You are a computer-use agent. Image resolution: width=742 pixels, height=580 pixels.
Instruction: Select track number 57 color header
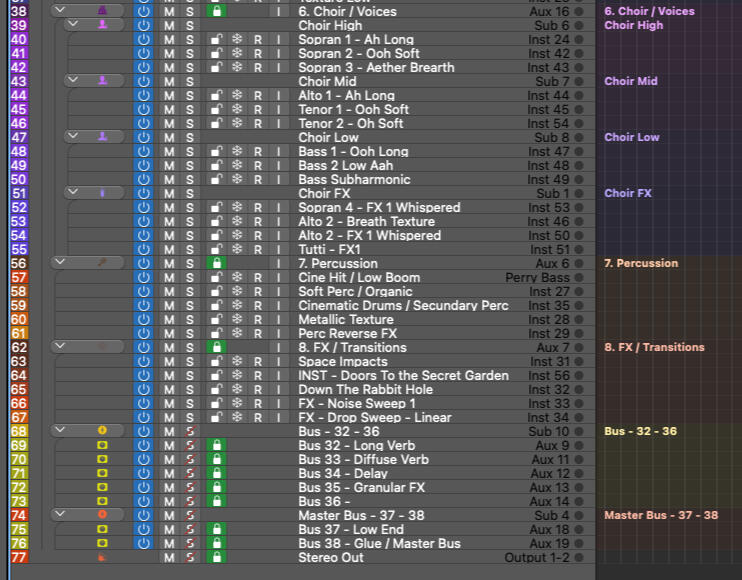click(19, 277)
